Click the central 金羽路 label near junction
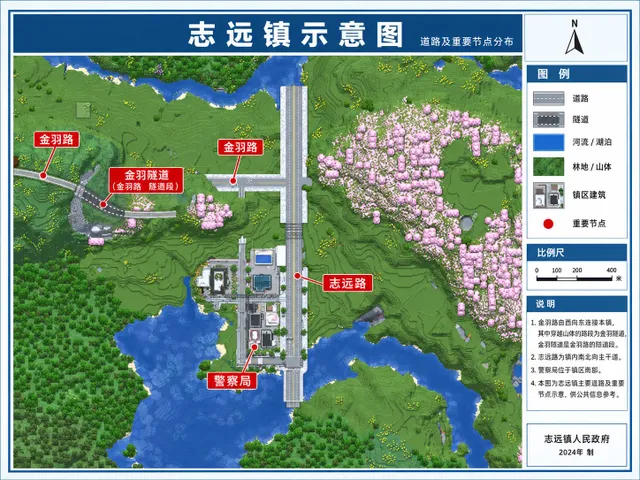Image resolution: width=640 pixels, height=480 pixels. (240, 147)
